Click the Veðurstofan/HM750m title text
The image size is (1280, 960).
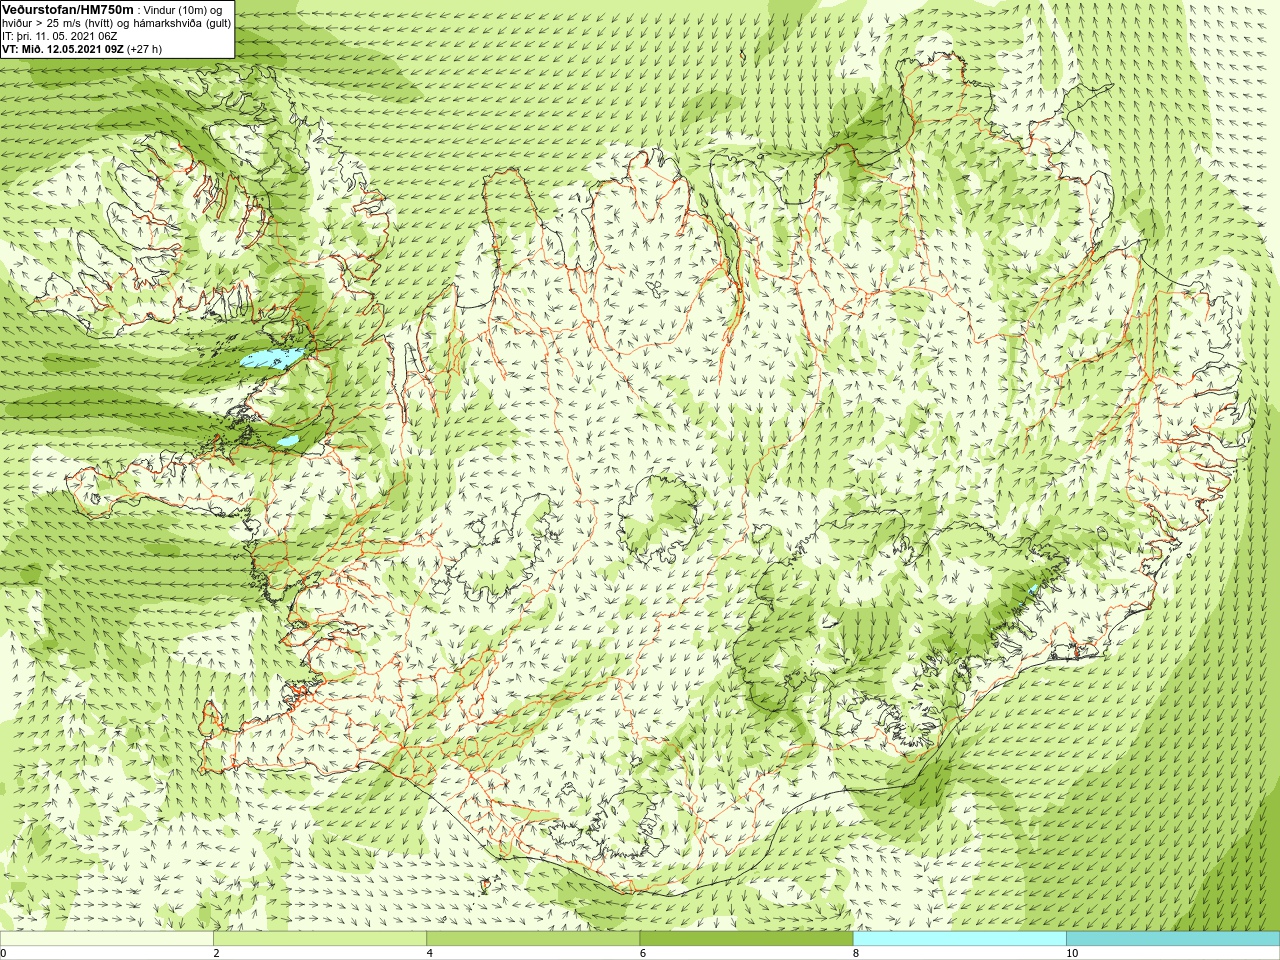(x=68, y=9)
